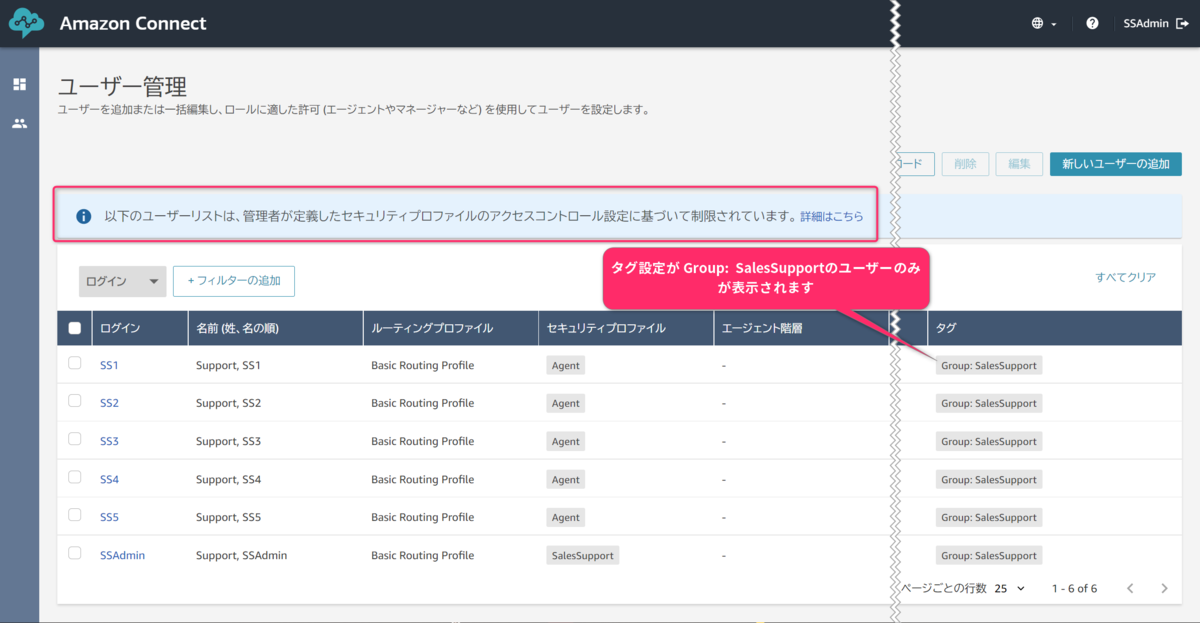Open rows-per-page dropdown showing 25

(x=1010, y=588)
